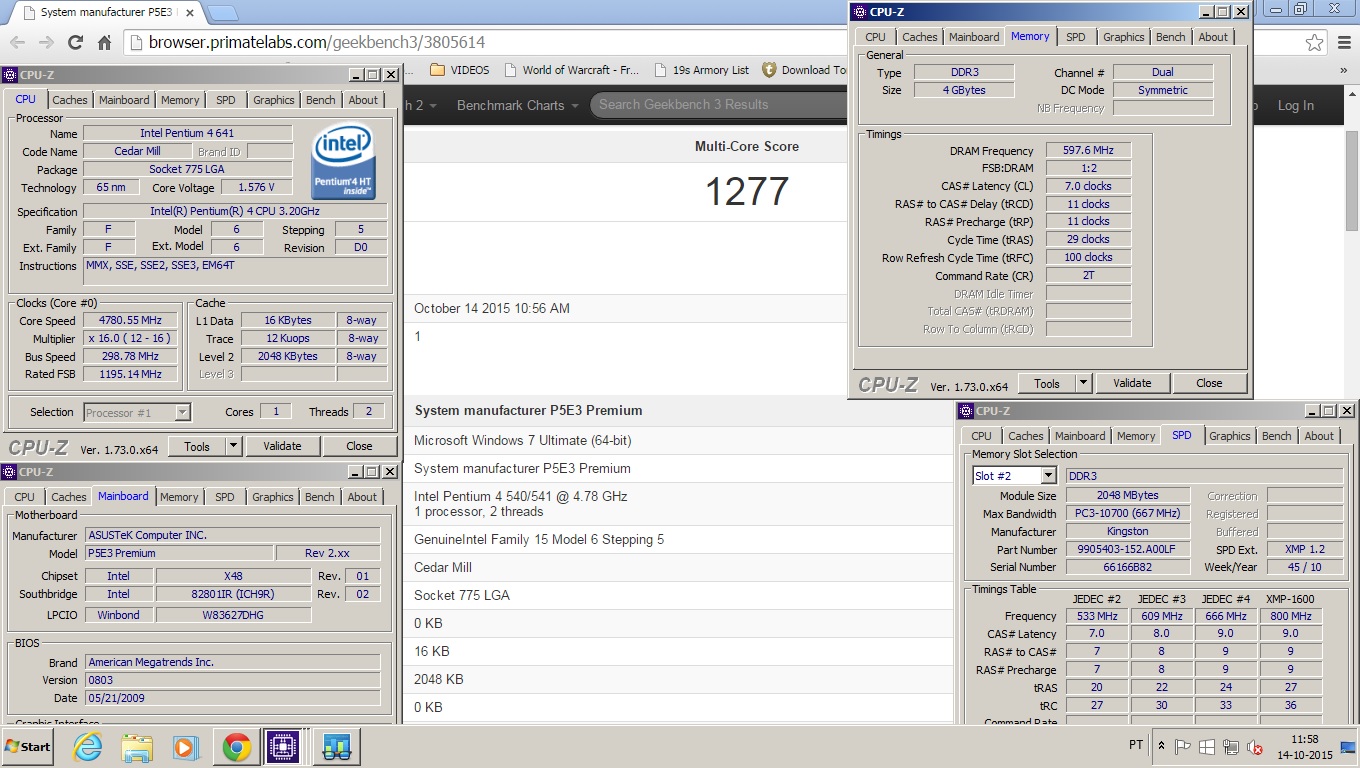
Task: Select the Bench tab in the SPD window
Action: [1276, 436]
